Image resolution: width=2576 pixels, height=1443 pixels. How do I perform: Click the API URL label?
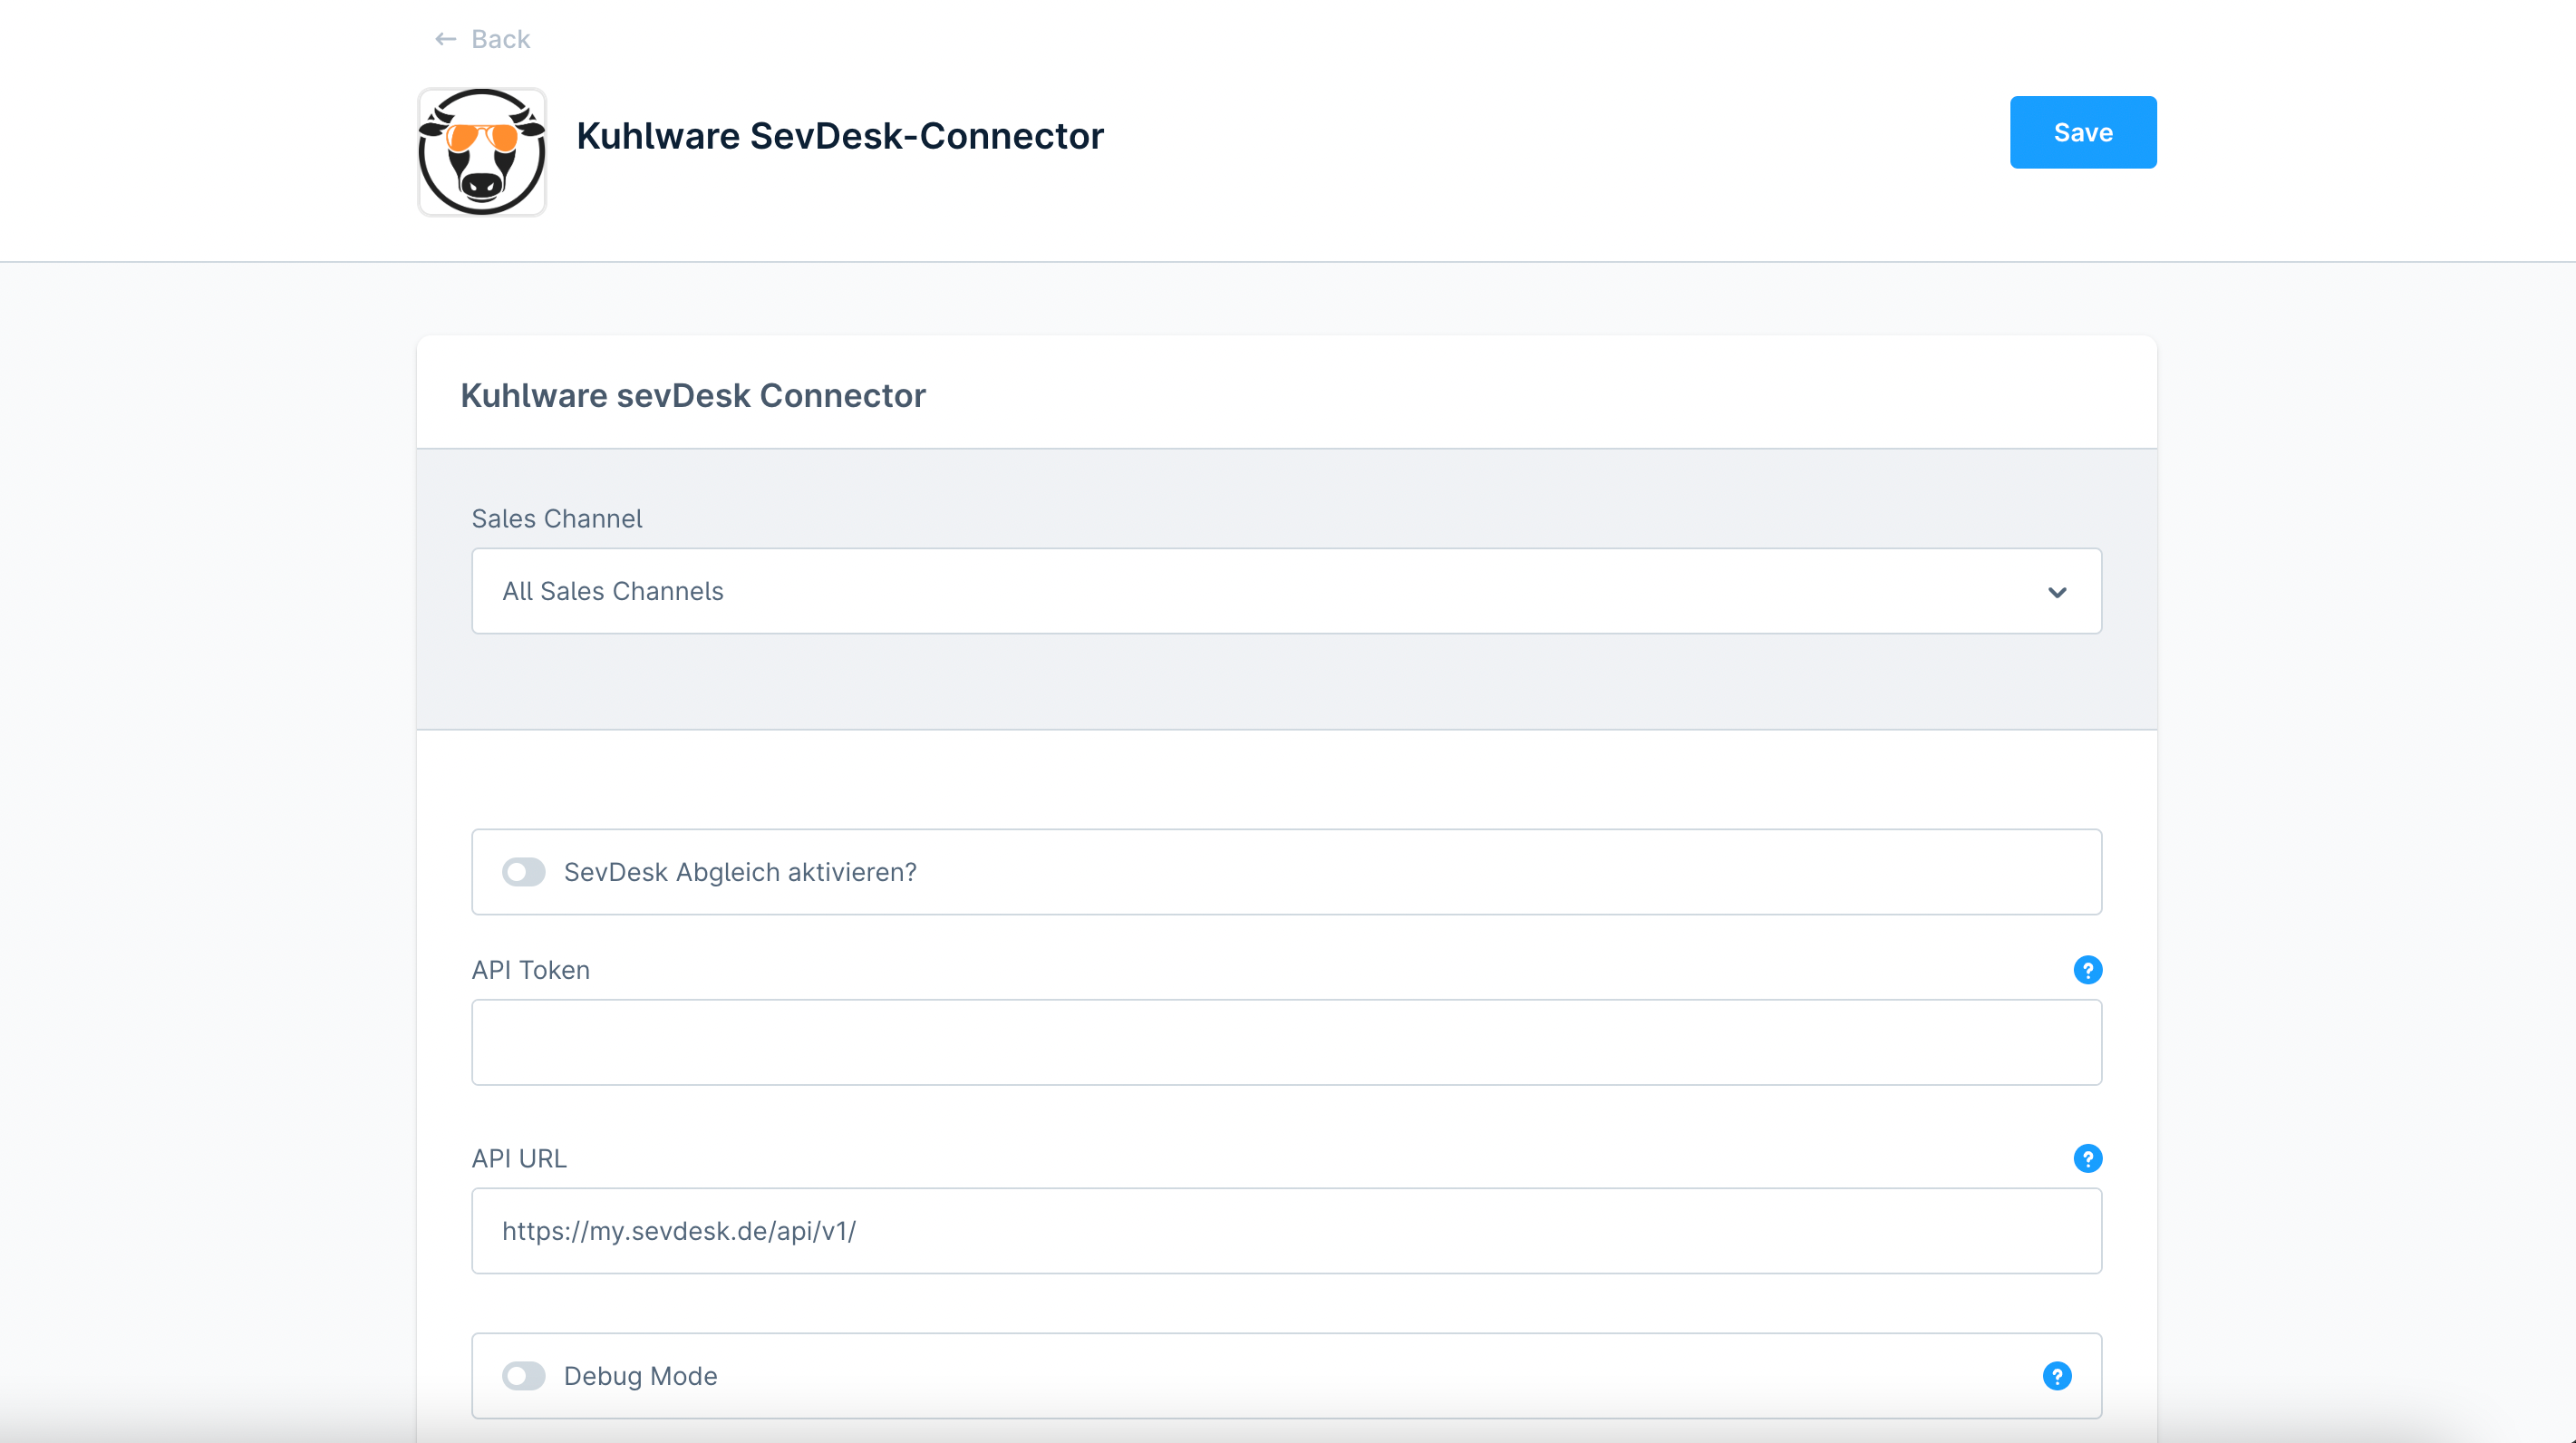tap(519, 1158)
